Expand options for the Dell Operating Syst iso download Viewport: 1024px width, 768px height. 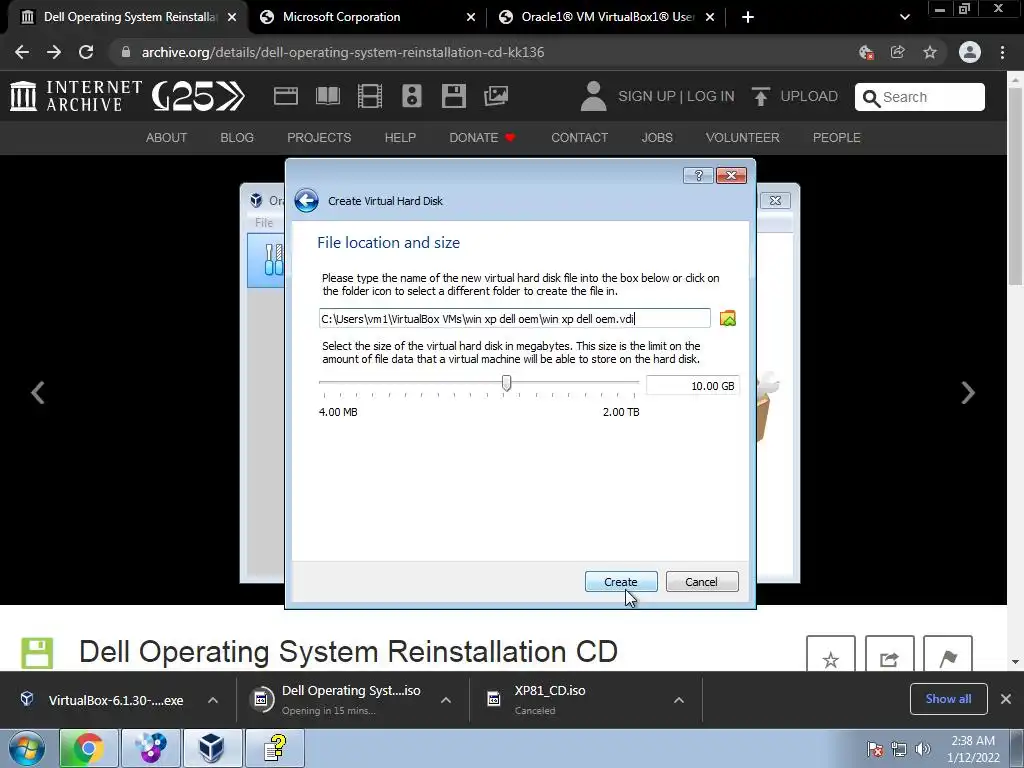click(446, 700)
